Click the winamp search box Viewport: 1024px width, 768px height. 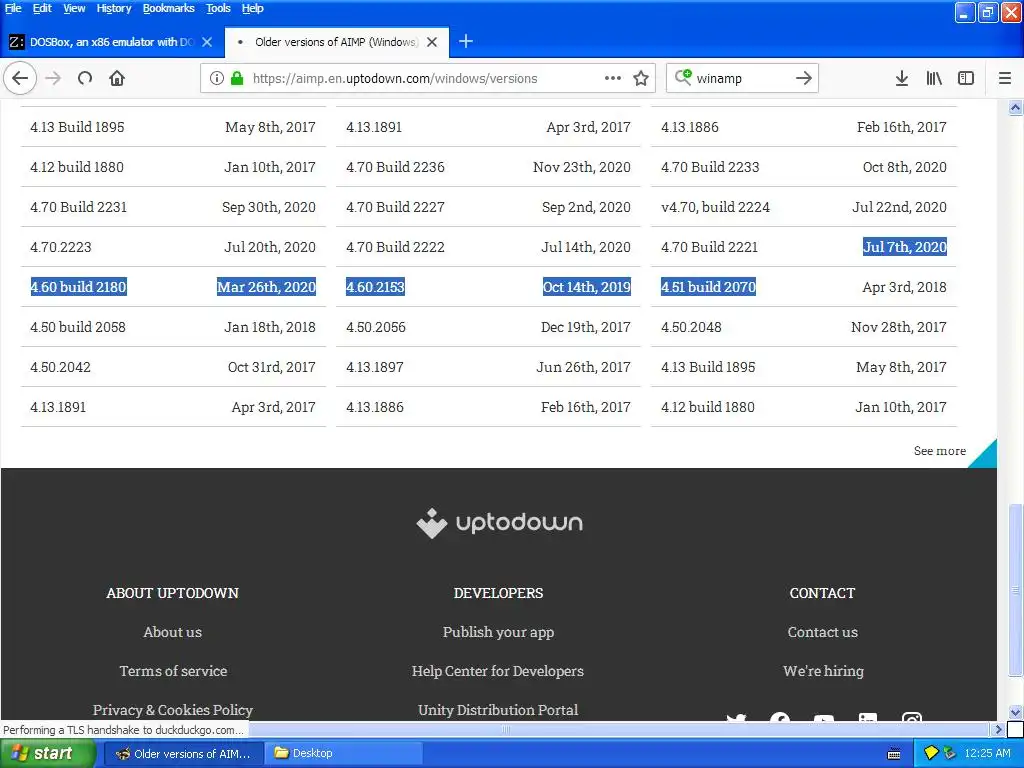(742, 78)
